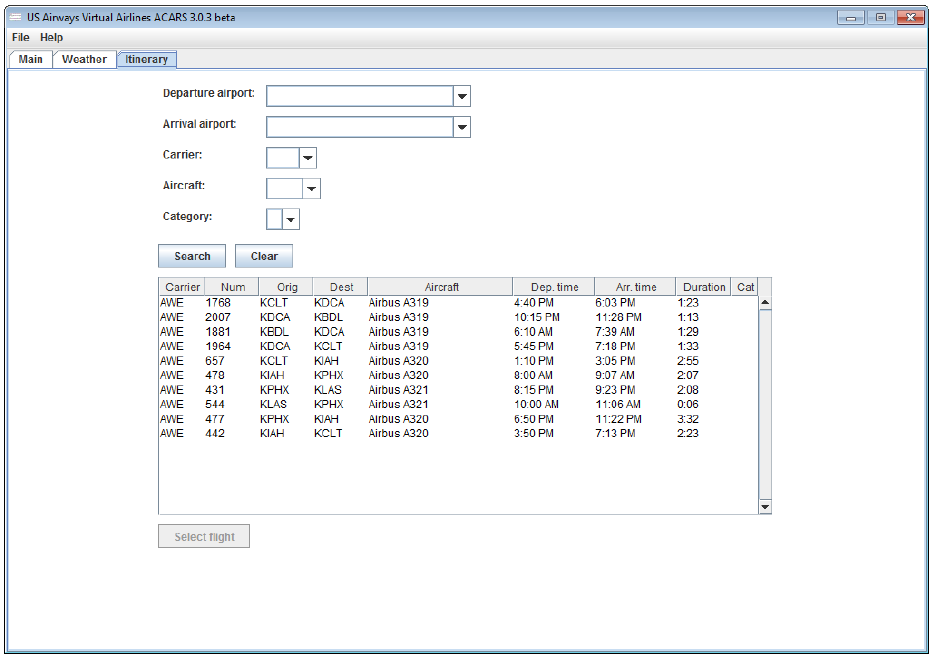Sort by the Duration column header
The width and height of the screenshot is (937, 662).
[x=704, y=287]
